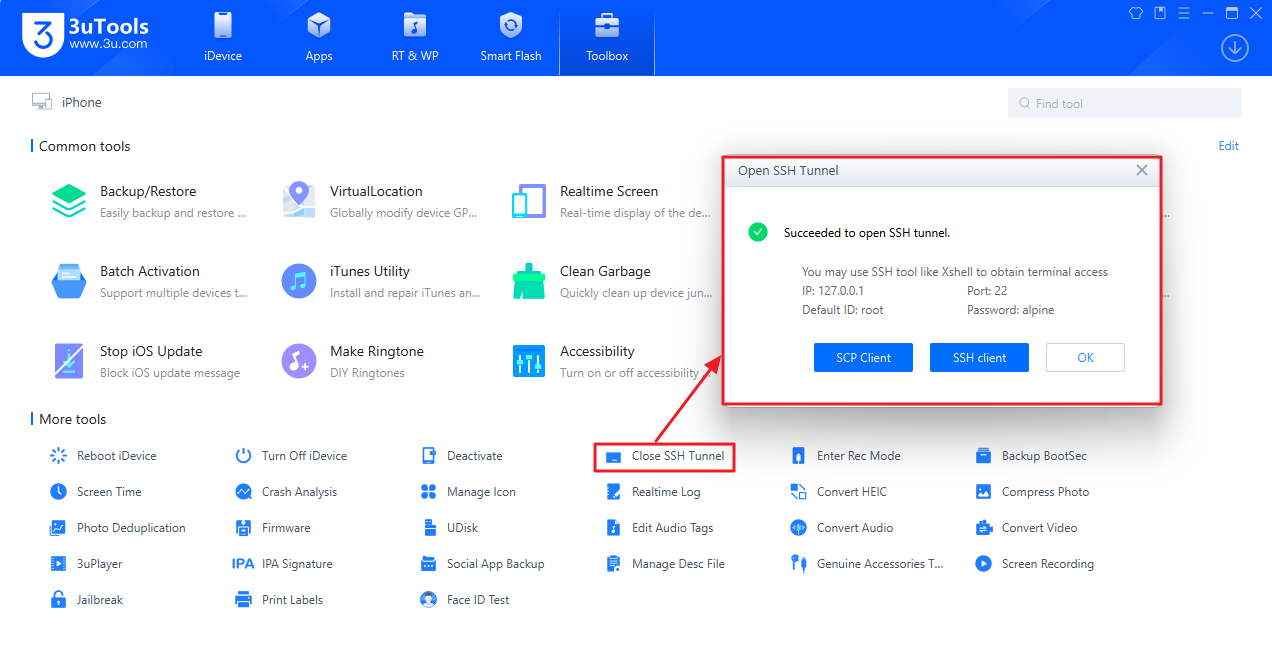Open the IPA Signature tool

click(x=283, y=564)
